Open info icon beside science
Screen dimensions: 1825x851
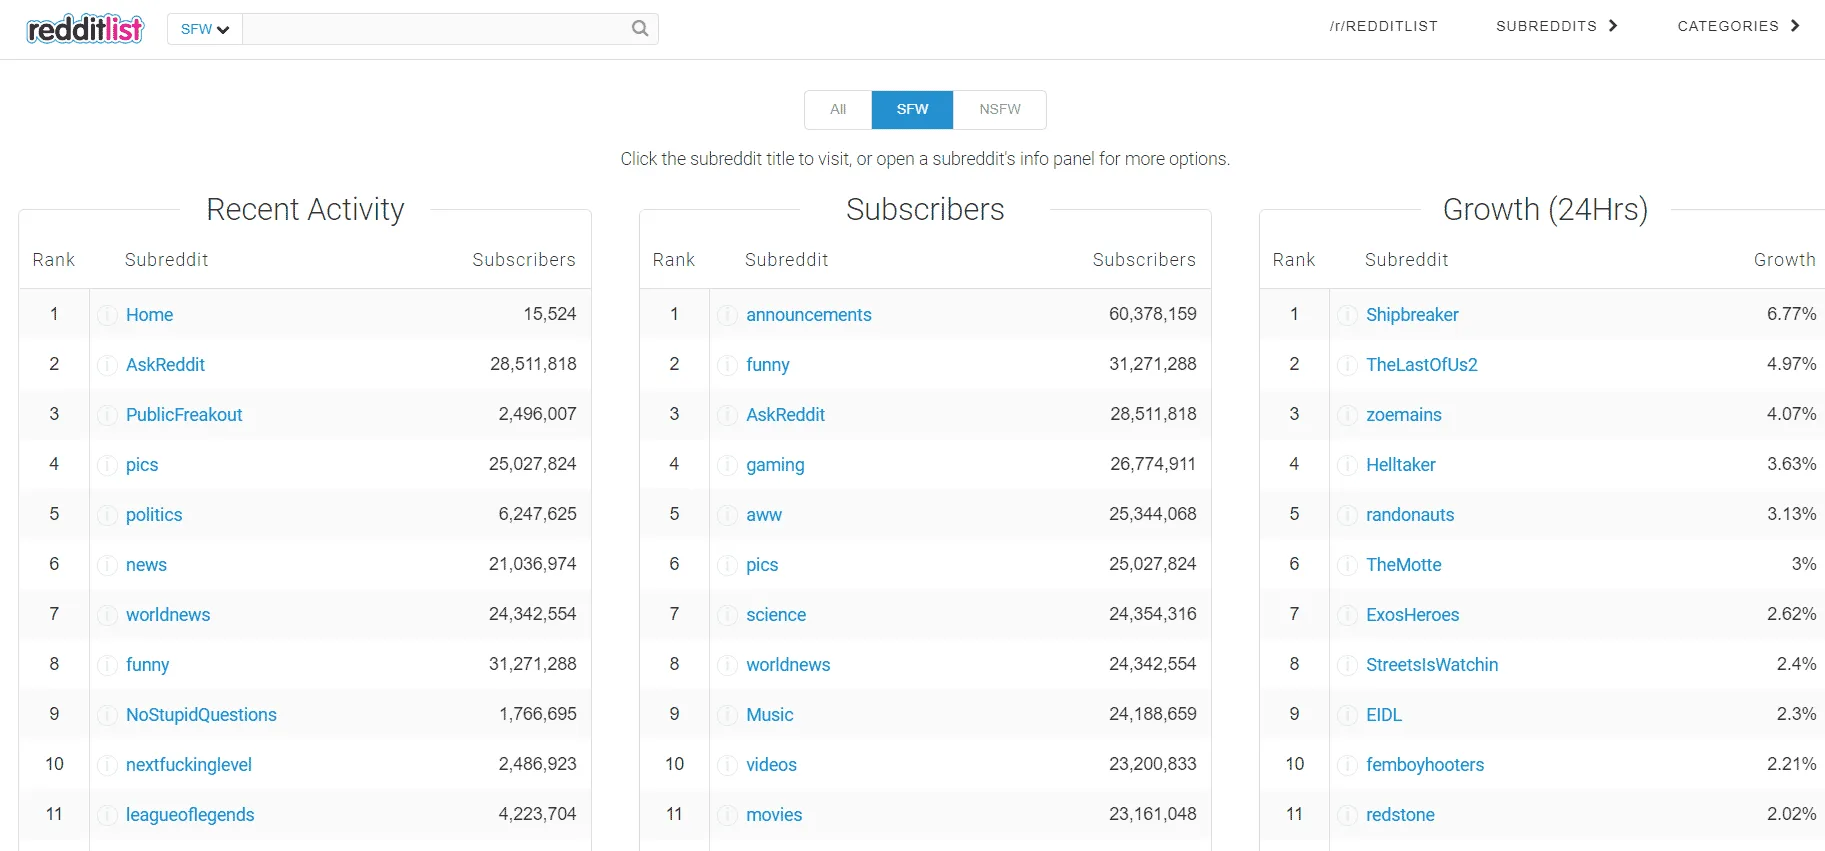[727, 615]
